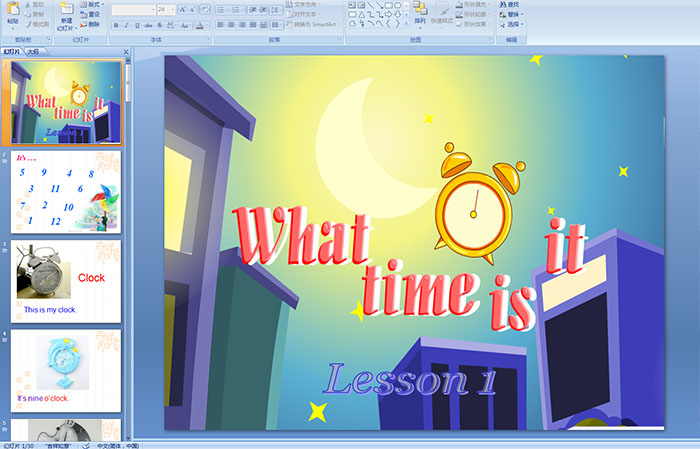Open the font color A dropdown

pos(201,25)
